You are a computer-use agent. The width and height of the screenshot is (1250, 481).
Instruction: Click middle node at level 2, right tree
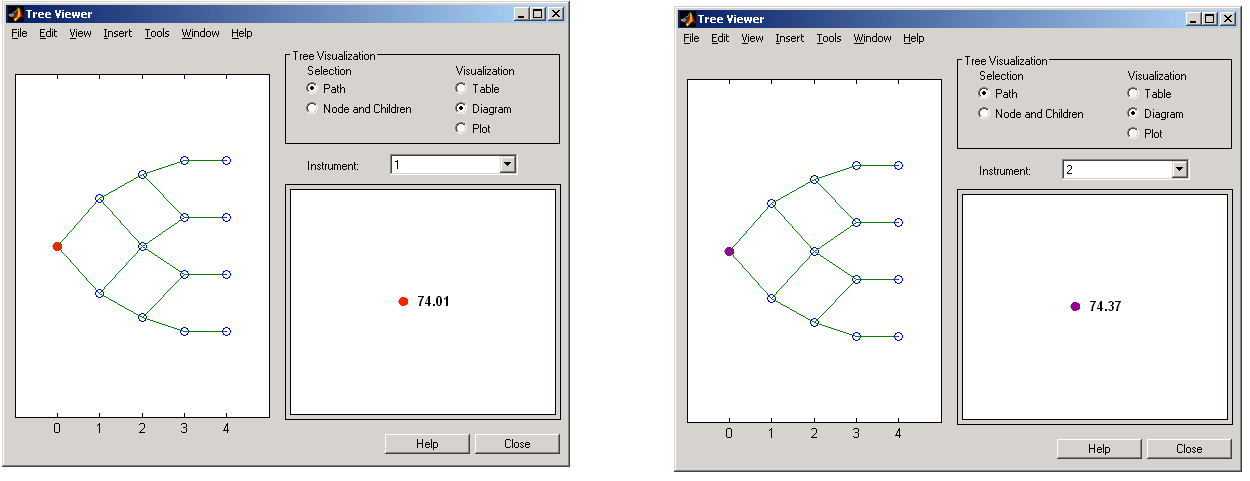click(814, 252)
